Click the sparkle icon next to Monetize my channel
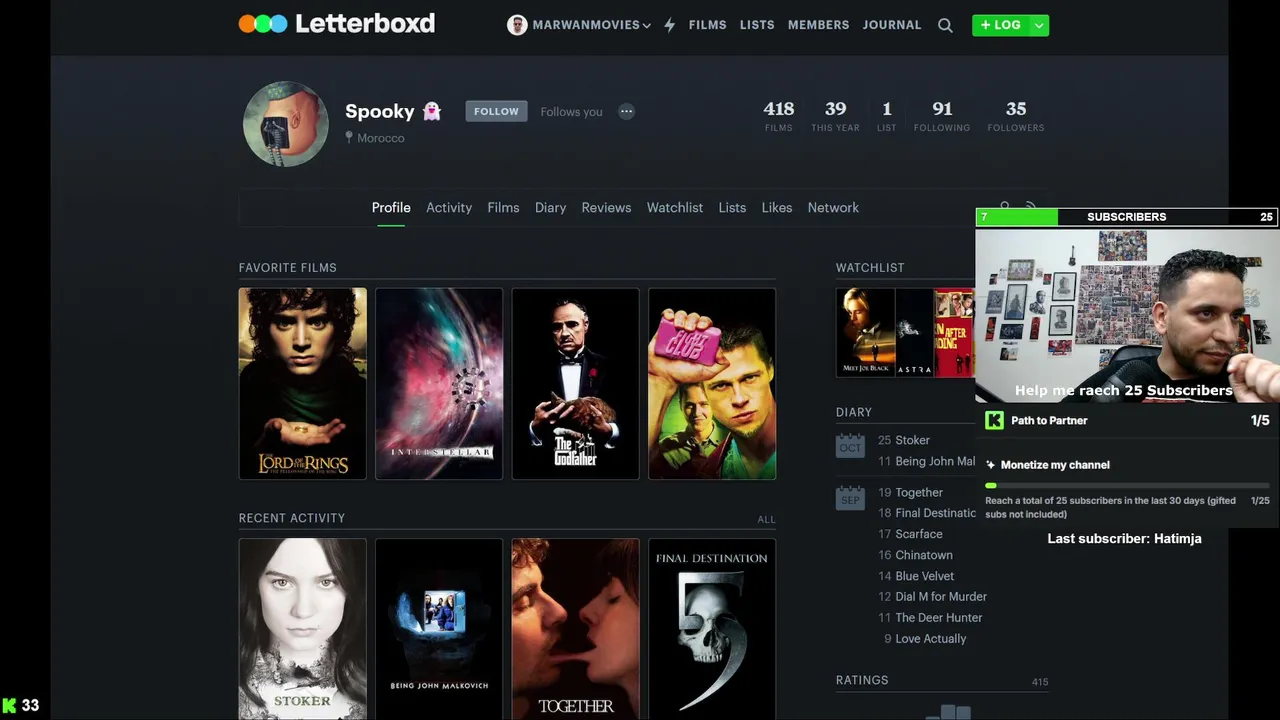The height and width of the screenshot is (720, 1280). (x=991, y=465)
